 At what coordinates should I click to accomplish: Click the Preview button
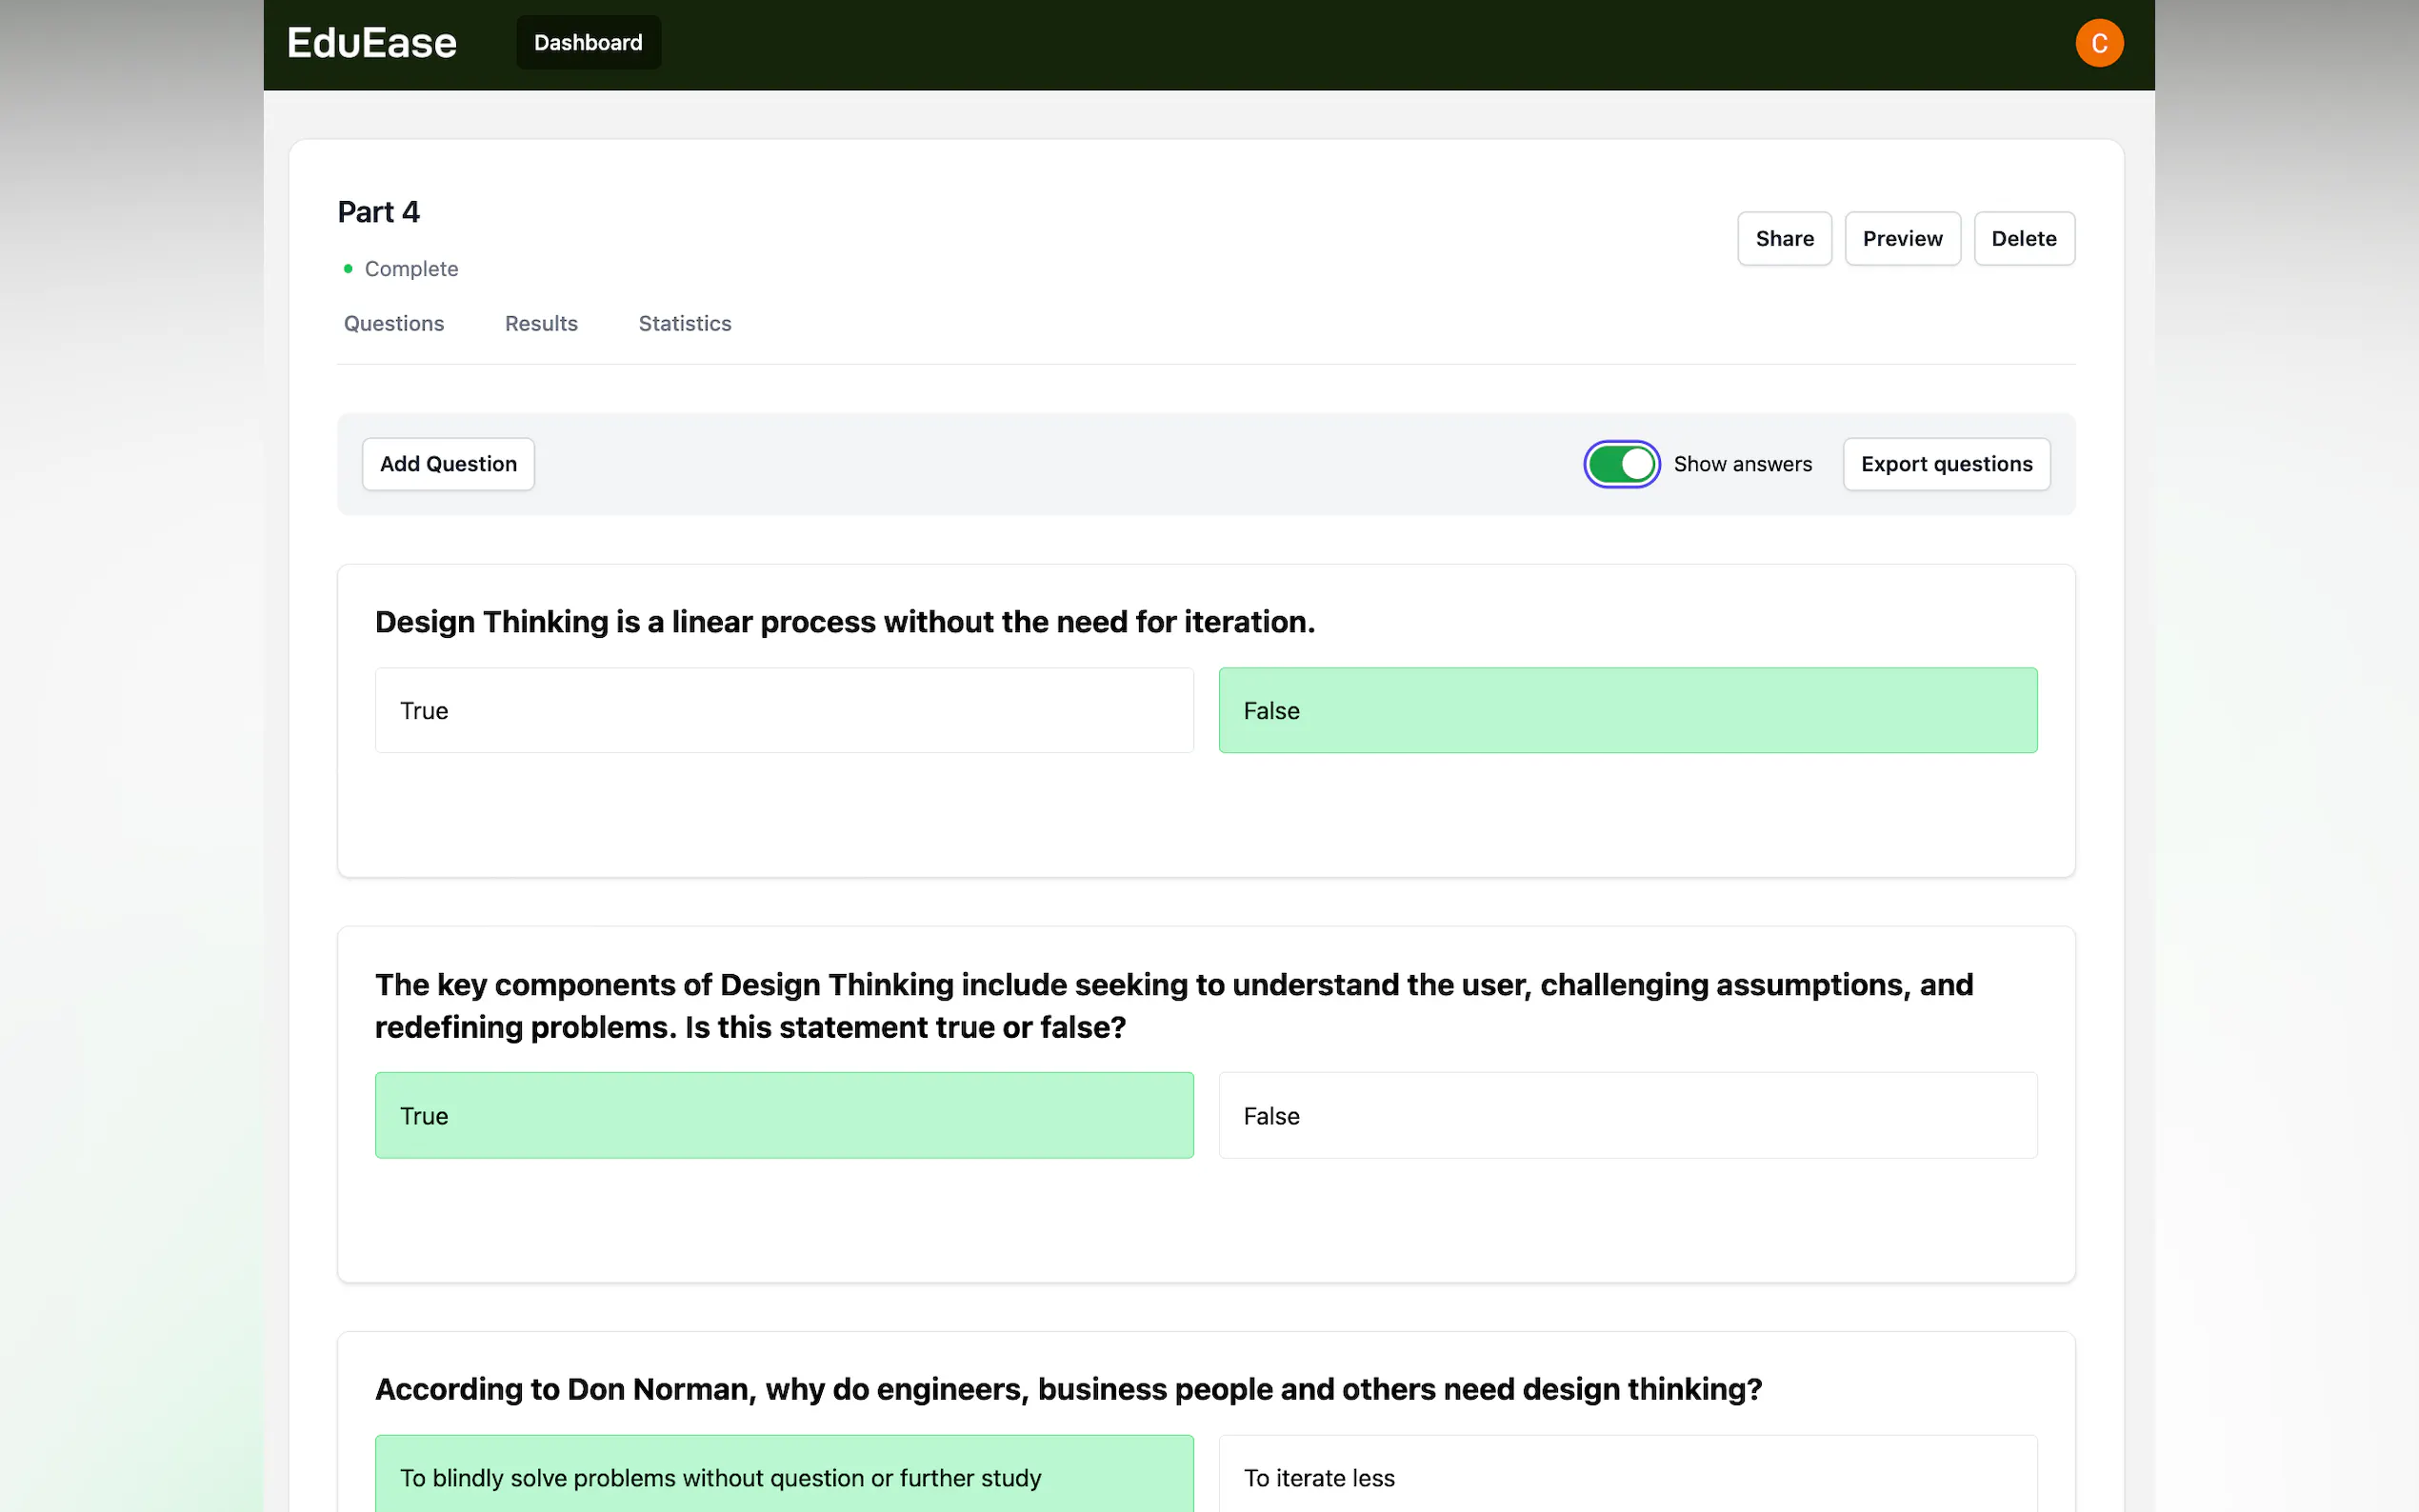click(1901, 238)
